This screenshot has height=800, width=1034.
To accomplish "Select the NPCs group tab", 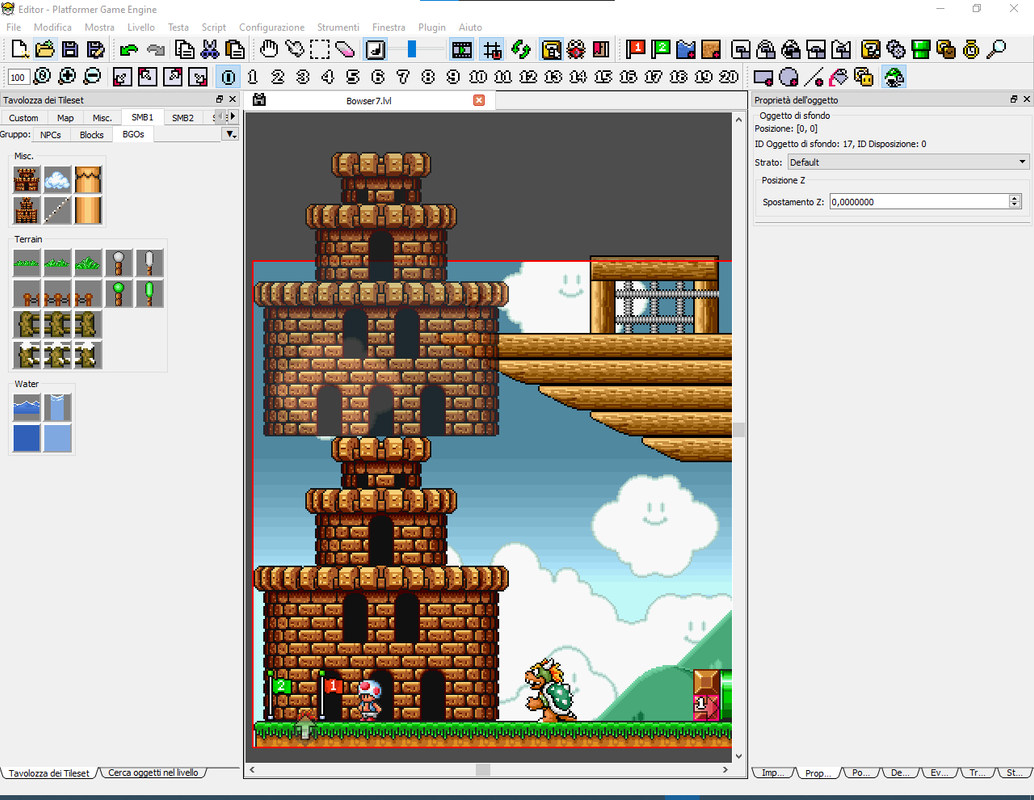I will 51,135.
